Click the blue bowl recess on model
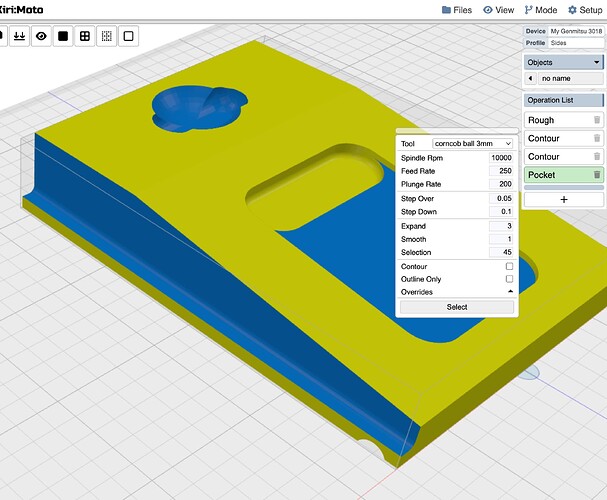This screenshot has height=500, width=607. (197, 108)
